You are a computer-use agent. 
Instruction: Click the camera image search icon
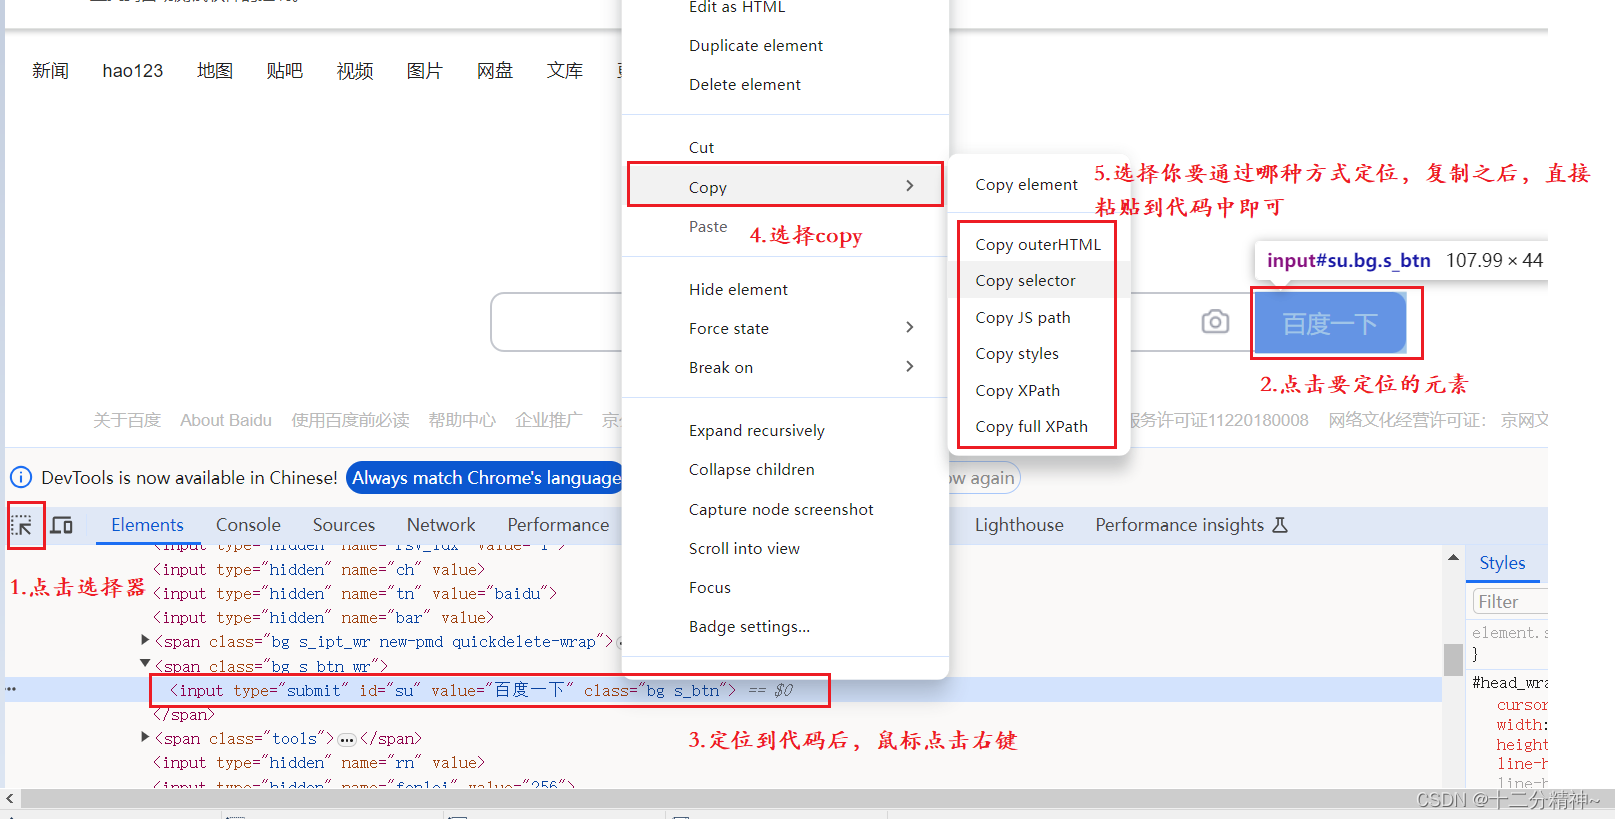(1215, 322)
